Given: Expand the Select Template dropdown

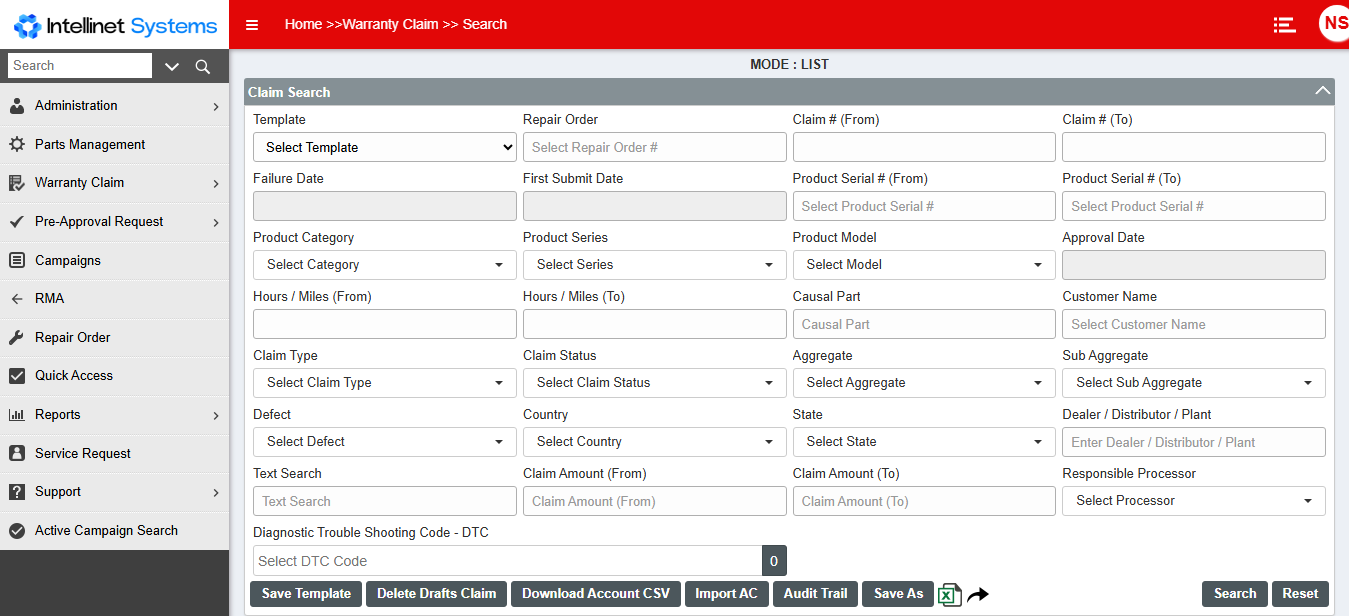Looking at the screenshot, I should pyautogui.click(x=384, y=146).
